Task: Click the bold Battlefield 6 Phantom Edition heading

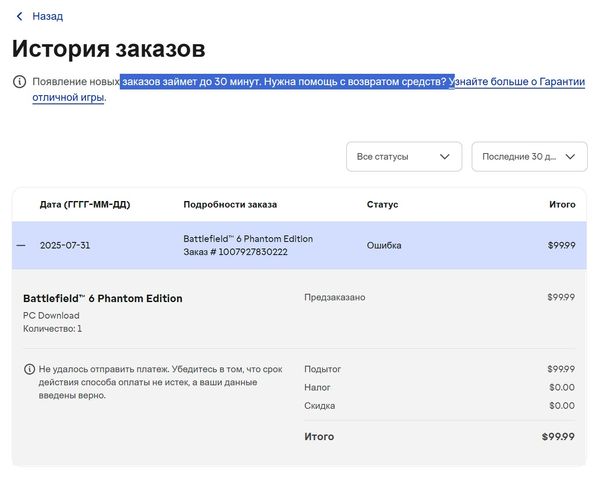Action: point(103,298)
